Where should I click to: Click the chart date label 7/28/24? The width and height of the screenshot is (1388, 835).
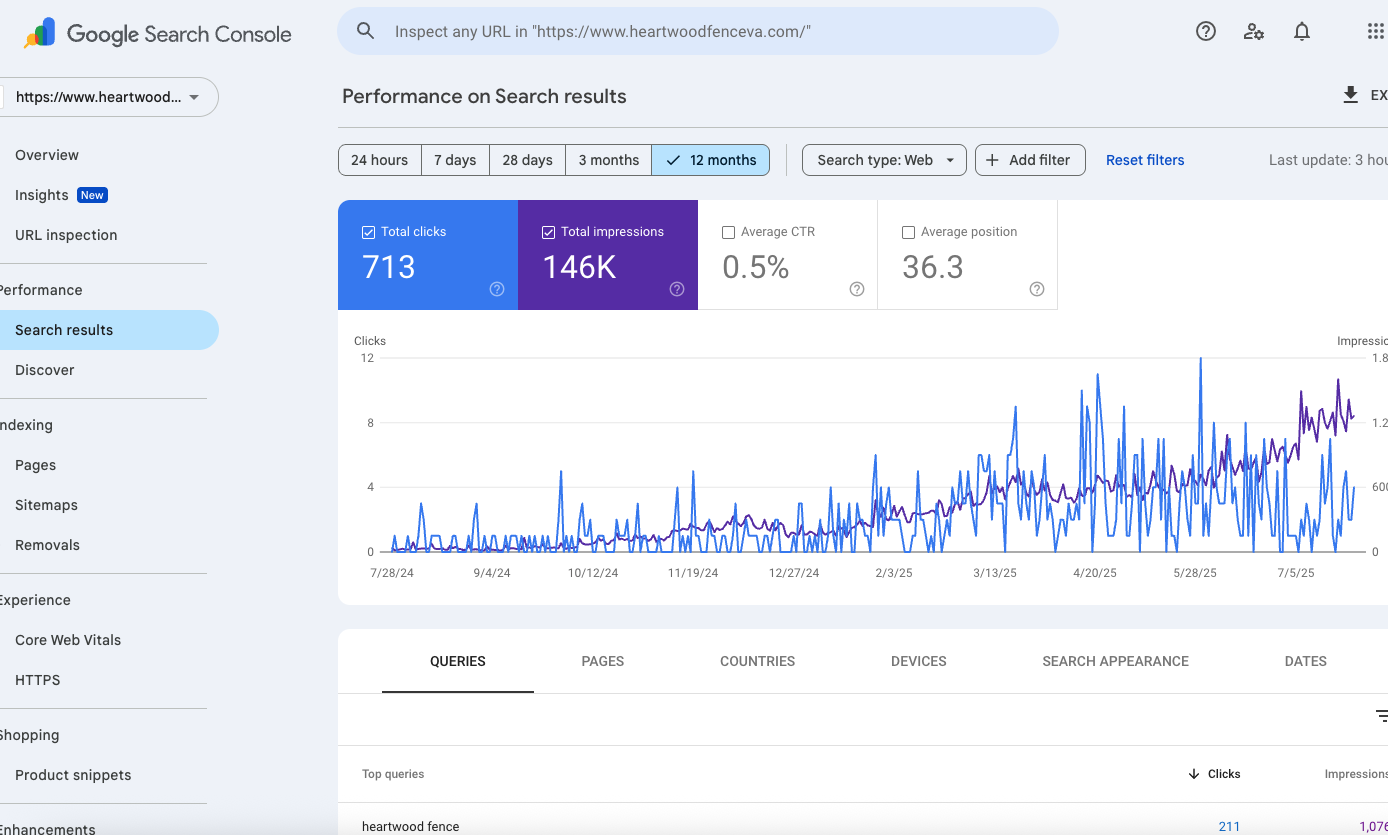click(x=392, y=573)
